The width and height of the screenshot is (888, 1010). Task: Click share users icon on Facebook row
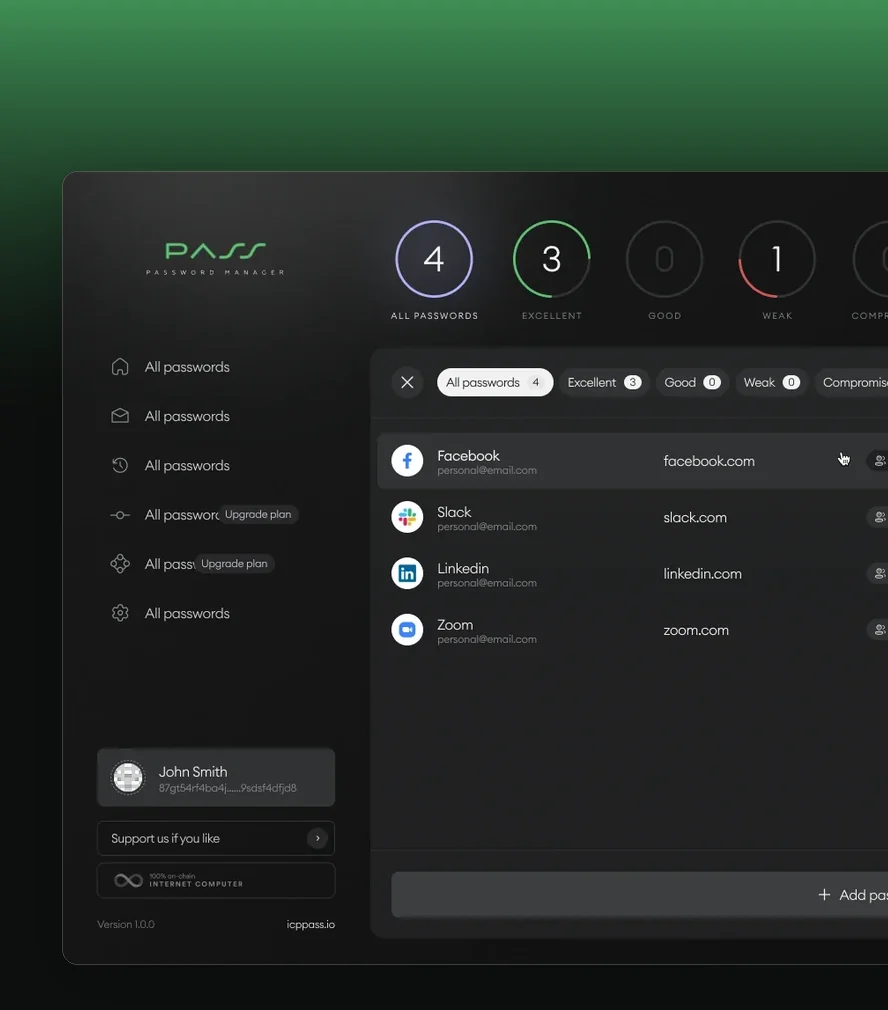pos(880,461)
